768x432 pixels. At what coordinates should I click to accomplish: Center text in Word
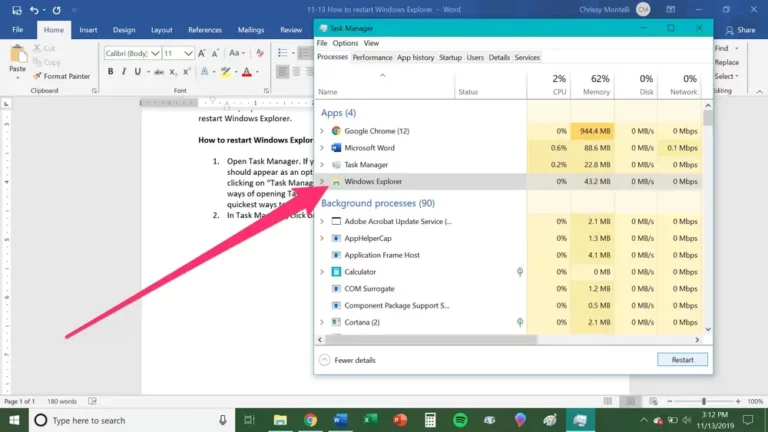(296, 72)
